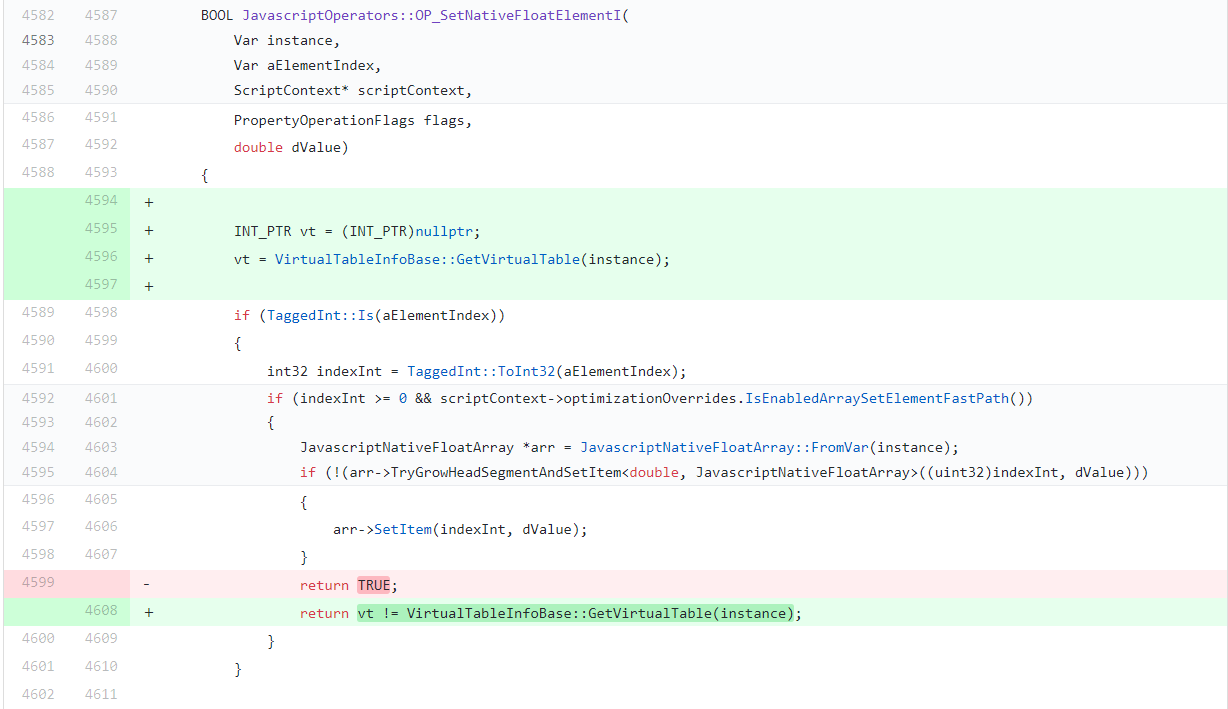Select the nullptr keyword in the INT_PTR line
The image size is (1228, 709).
(x=447, y=231)
